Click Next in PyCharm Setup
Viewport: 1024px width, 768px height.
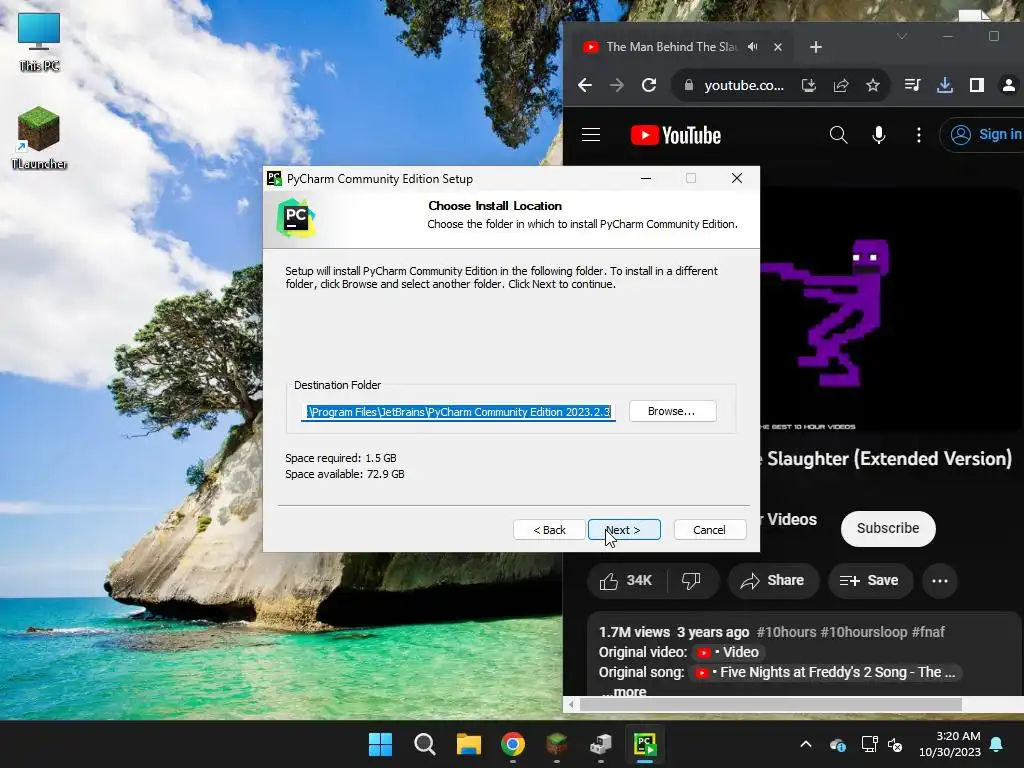click(624, 530)
